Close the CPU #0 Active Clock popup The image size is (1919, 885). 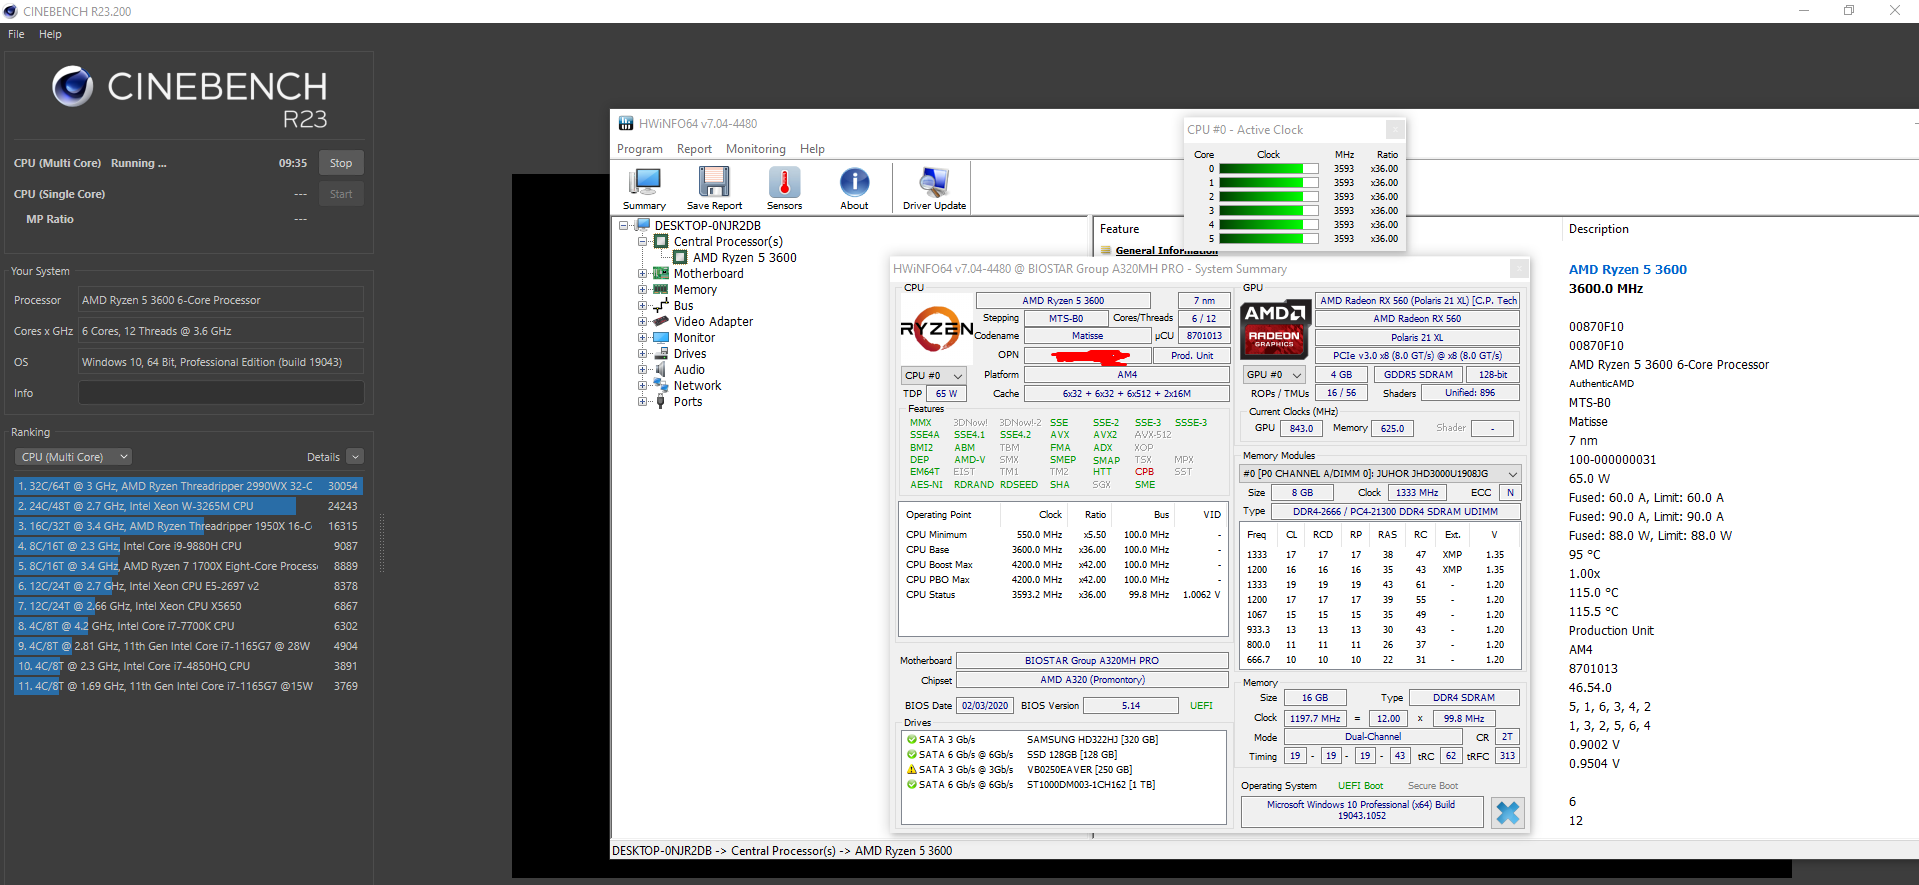pos(1395,129)
